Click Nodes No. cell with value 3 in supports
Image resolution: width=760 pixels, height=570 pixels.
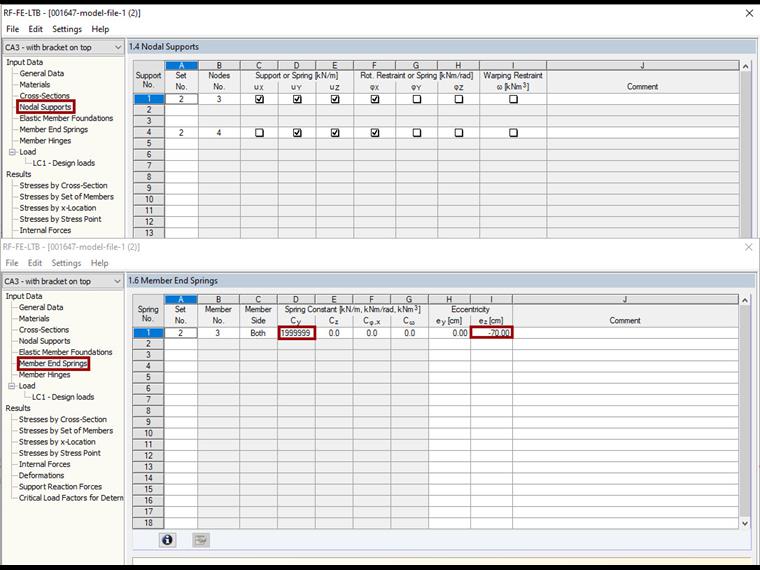pos(219,99)
